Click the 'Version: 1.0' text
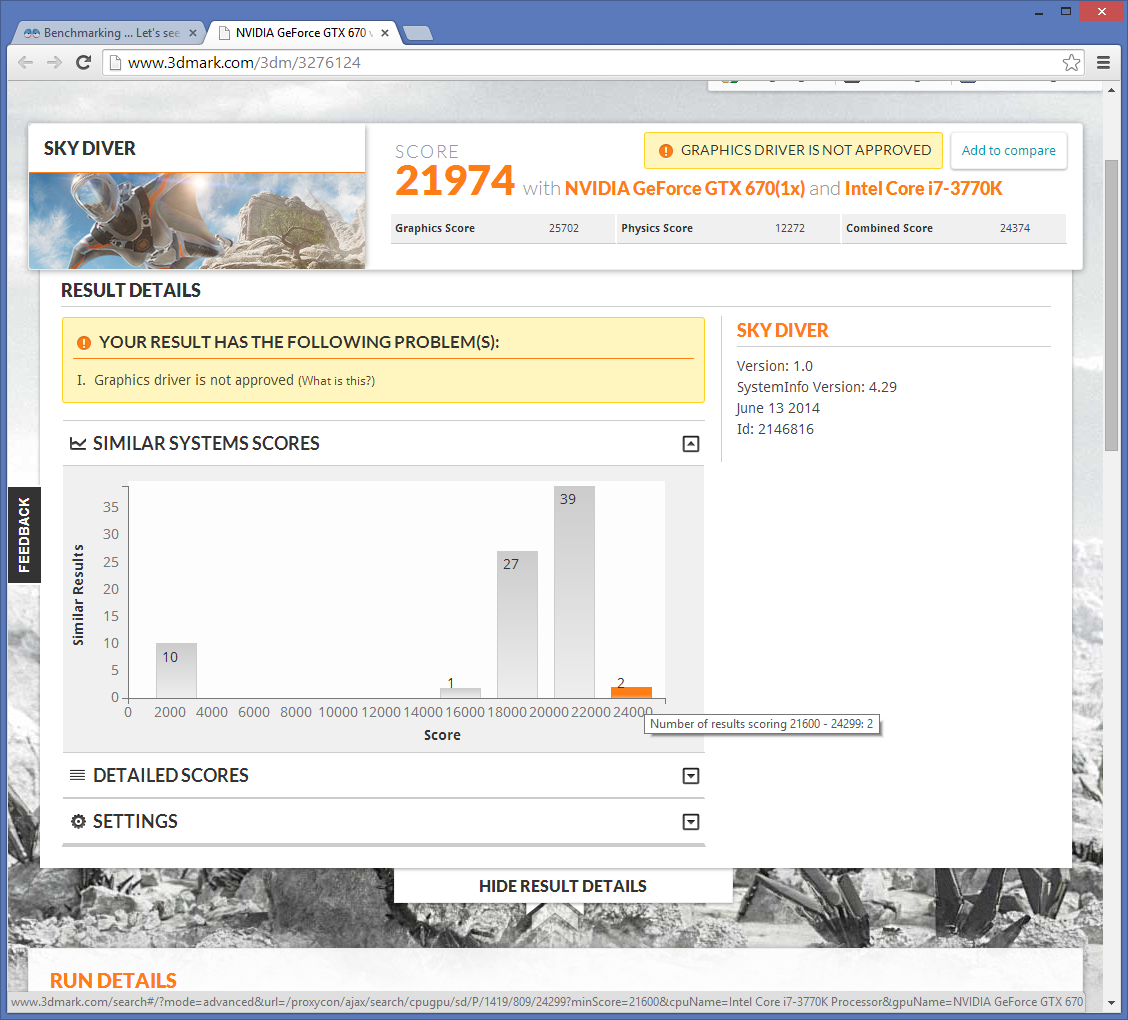1128x1020 pixels. pyautogui.click(x=775, y=366)
